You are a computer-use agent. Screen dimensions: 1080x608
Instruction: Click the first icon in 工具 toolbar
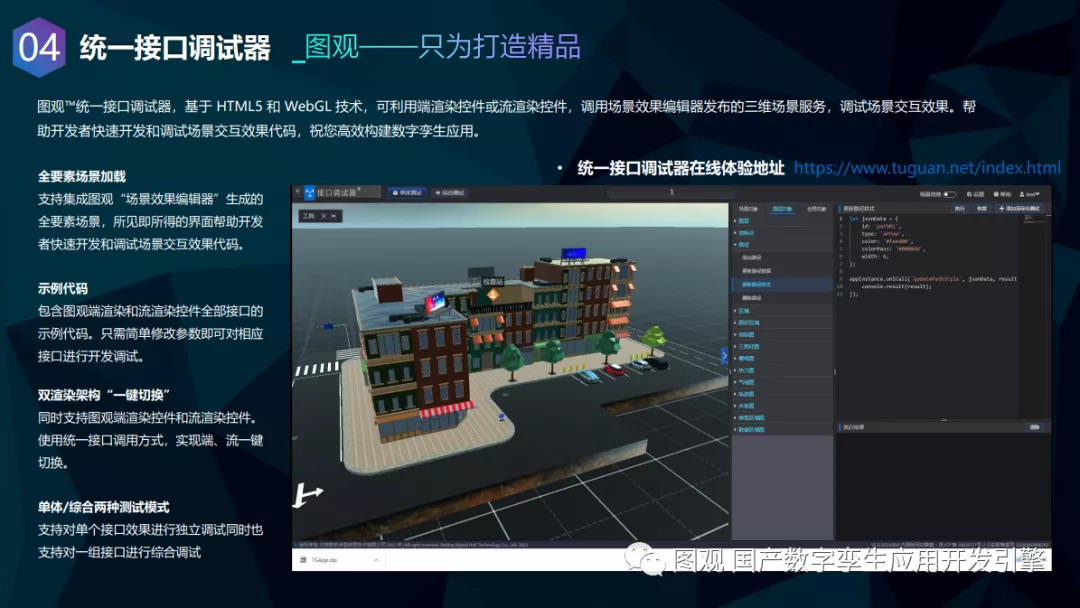[x=324, y=216]
